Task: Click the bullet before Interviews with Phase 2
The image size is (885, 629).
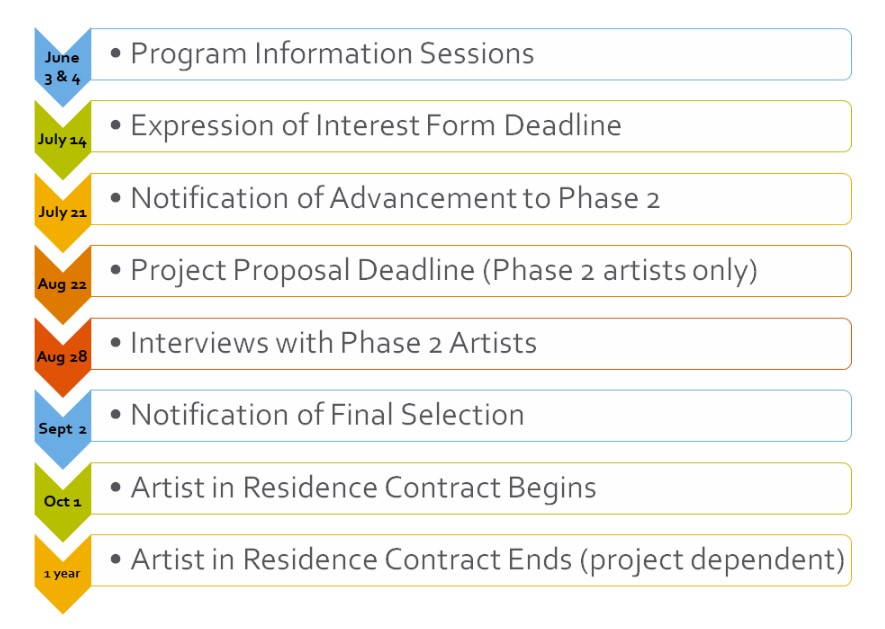Action: tap(116, 343)
